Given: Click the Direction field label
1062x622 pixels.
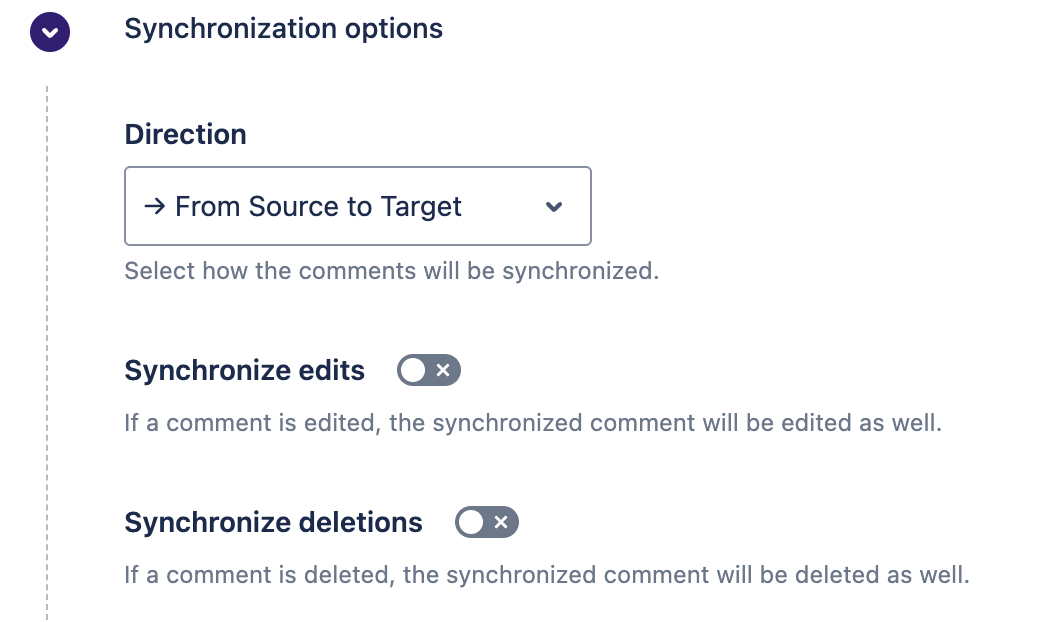Looking at the screenshot, I should 186,134.
